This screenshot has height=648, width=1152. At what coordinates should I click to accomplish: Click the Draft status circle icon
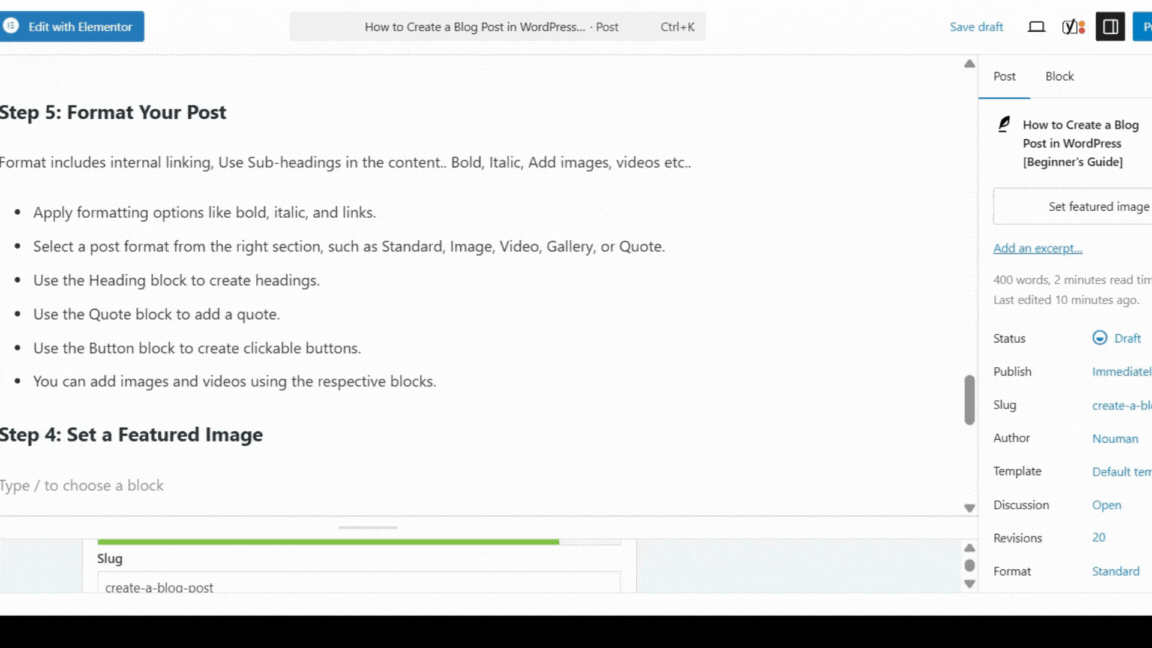[x=1099, y=338]
